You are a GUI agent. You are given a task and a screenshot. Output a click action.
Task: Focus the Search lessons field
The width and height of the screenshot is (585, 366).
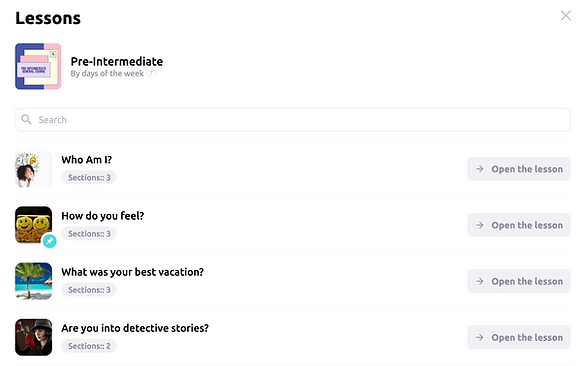[x=292, y=120]
